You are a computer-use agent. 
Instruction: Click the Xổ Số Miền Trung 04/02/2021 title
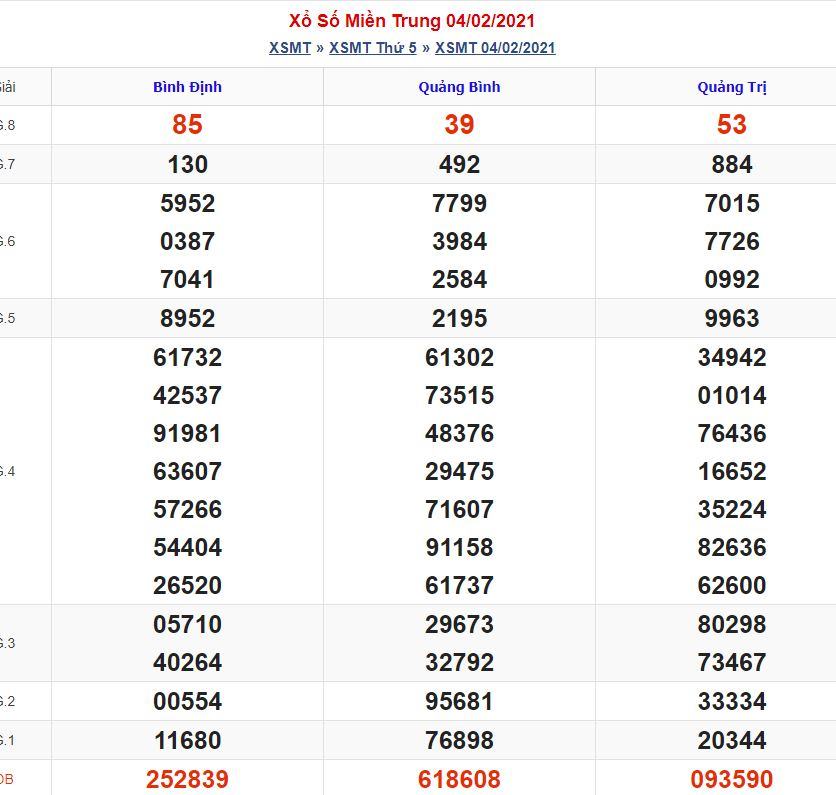tap(412, 21)
